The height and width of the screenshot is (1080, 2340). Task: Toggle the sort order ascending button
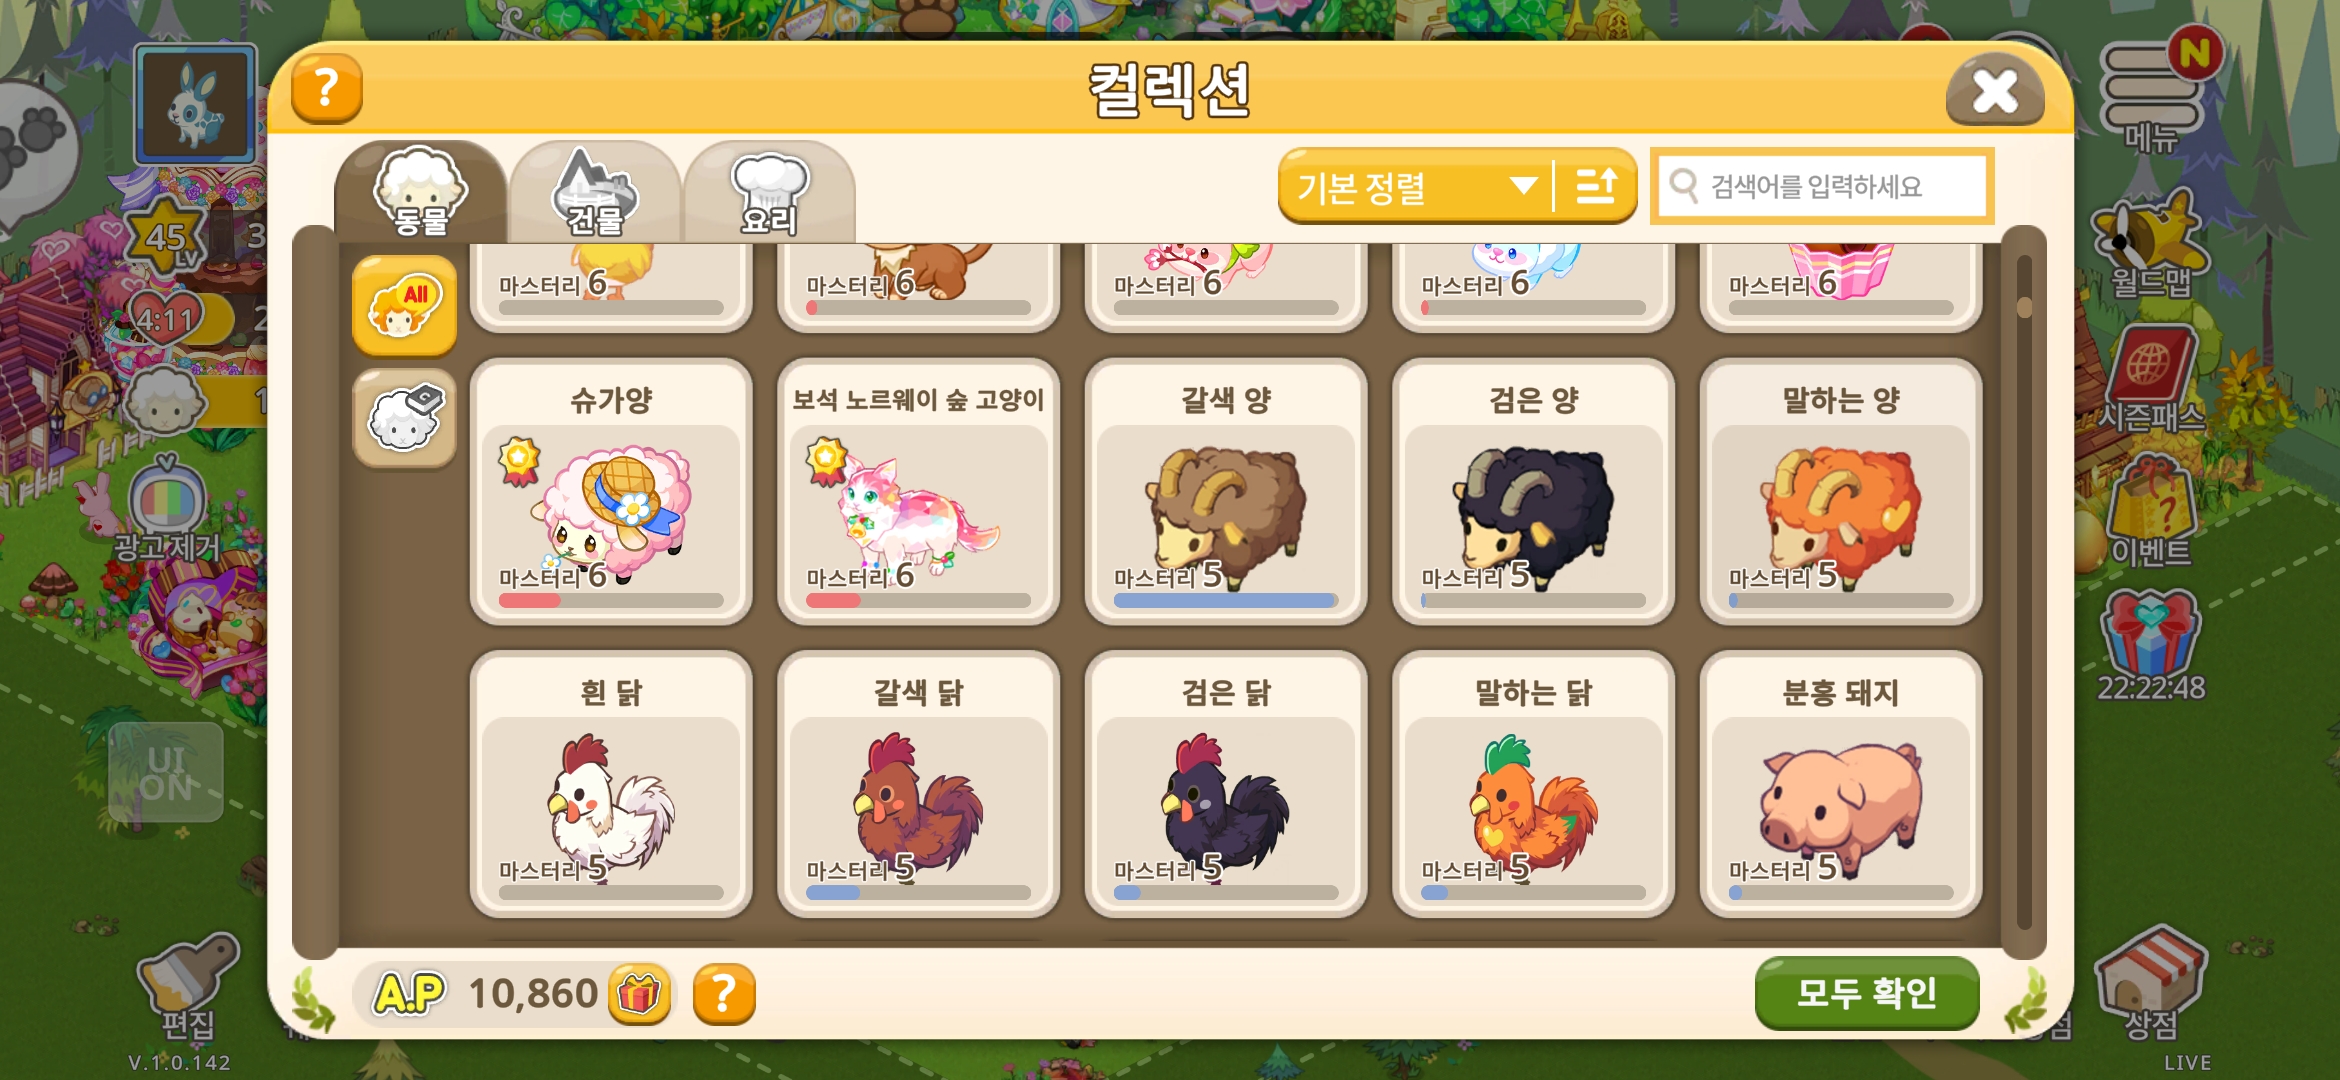(1596, 186)
